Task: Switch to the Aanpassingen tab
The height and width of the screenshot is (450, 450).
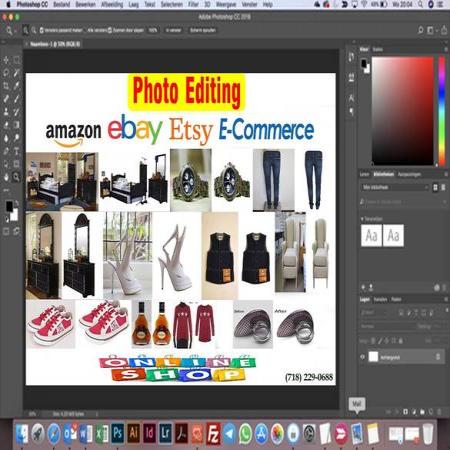Action: 409,174
